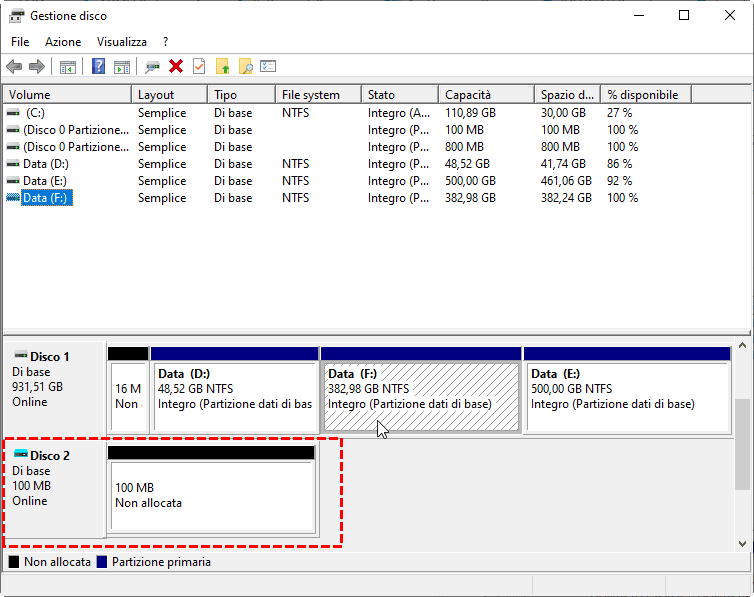Select the Data (D:) volume in the list
The height and width of the screenshot is (597, 754).
[46, 164]
